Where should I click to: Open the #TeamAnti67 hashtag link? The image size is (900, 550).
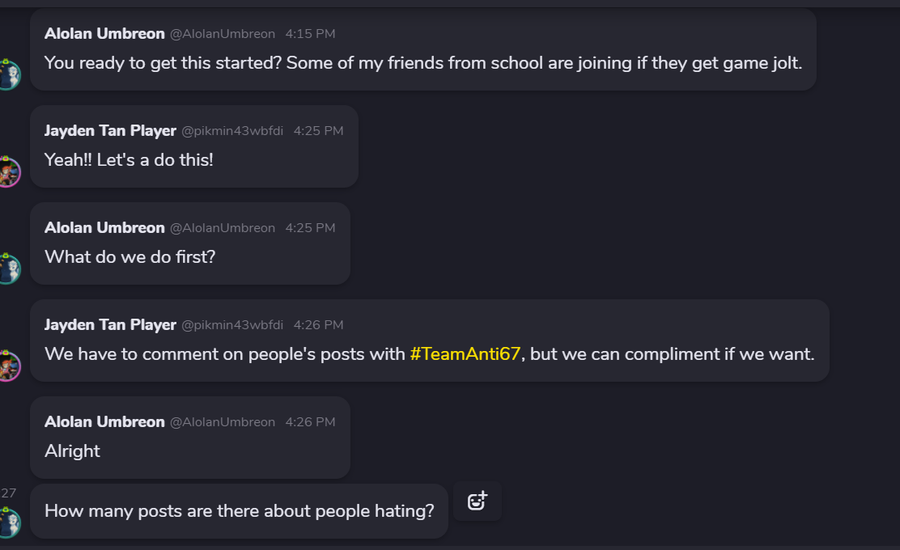tap(465, 354)
